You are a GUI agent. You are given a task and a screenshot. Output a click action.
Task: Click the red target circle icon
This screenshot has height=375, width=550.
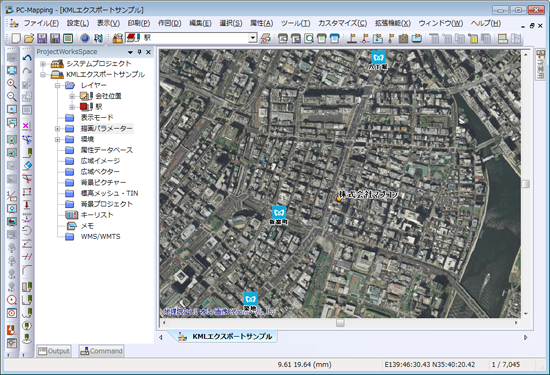click(12, 300)
